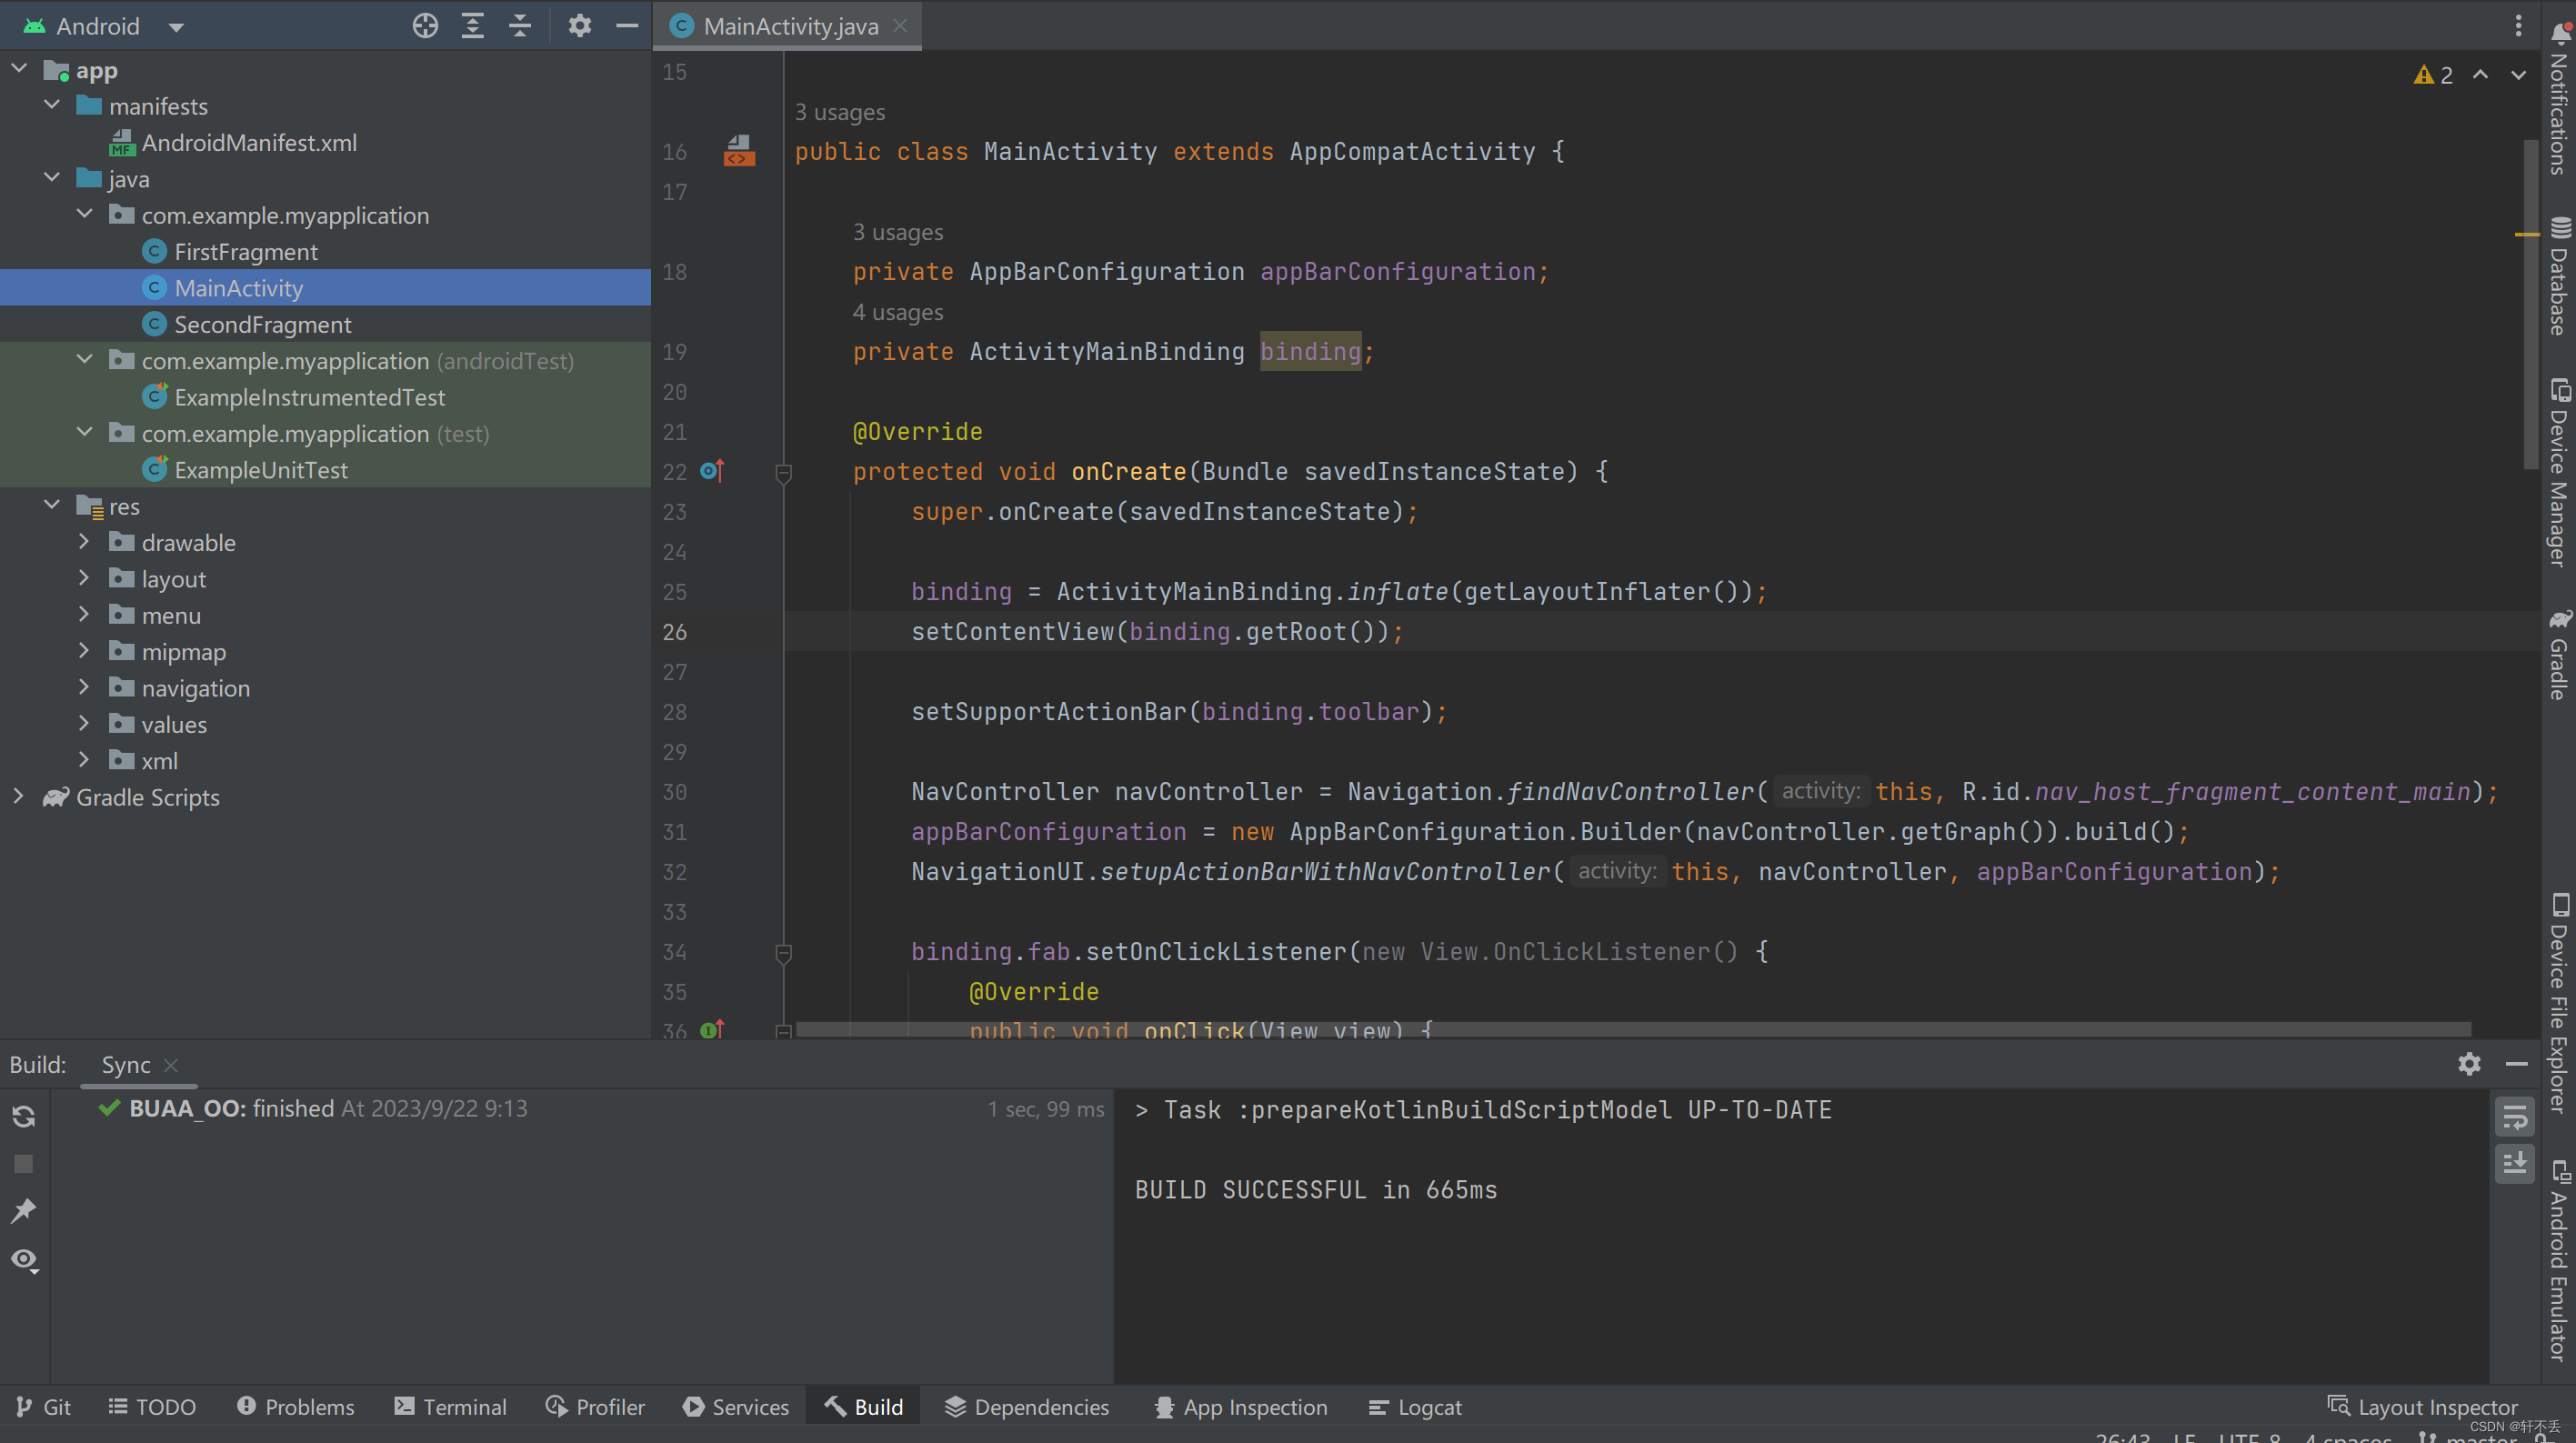Open the Device File Explorer panel

[x=2559, y=1003]
